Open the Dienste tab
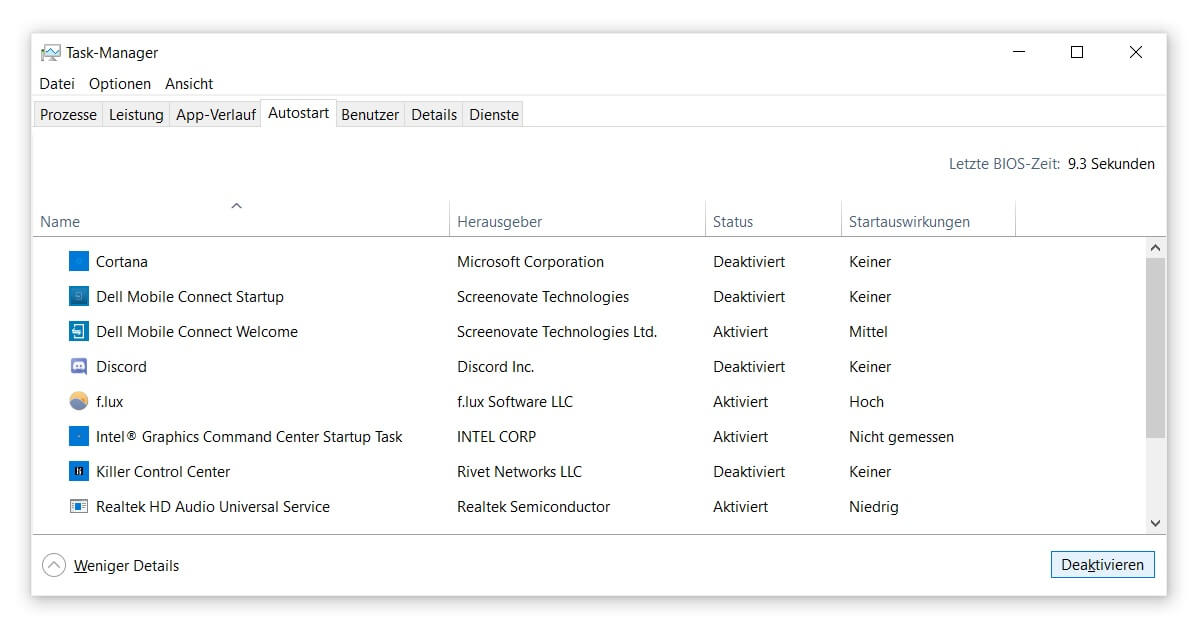Viewport: 1200px width, 630px height. 494,115
